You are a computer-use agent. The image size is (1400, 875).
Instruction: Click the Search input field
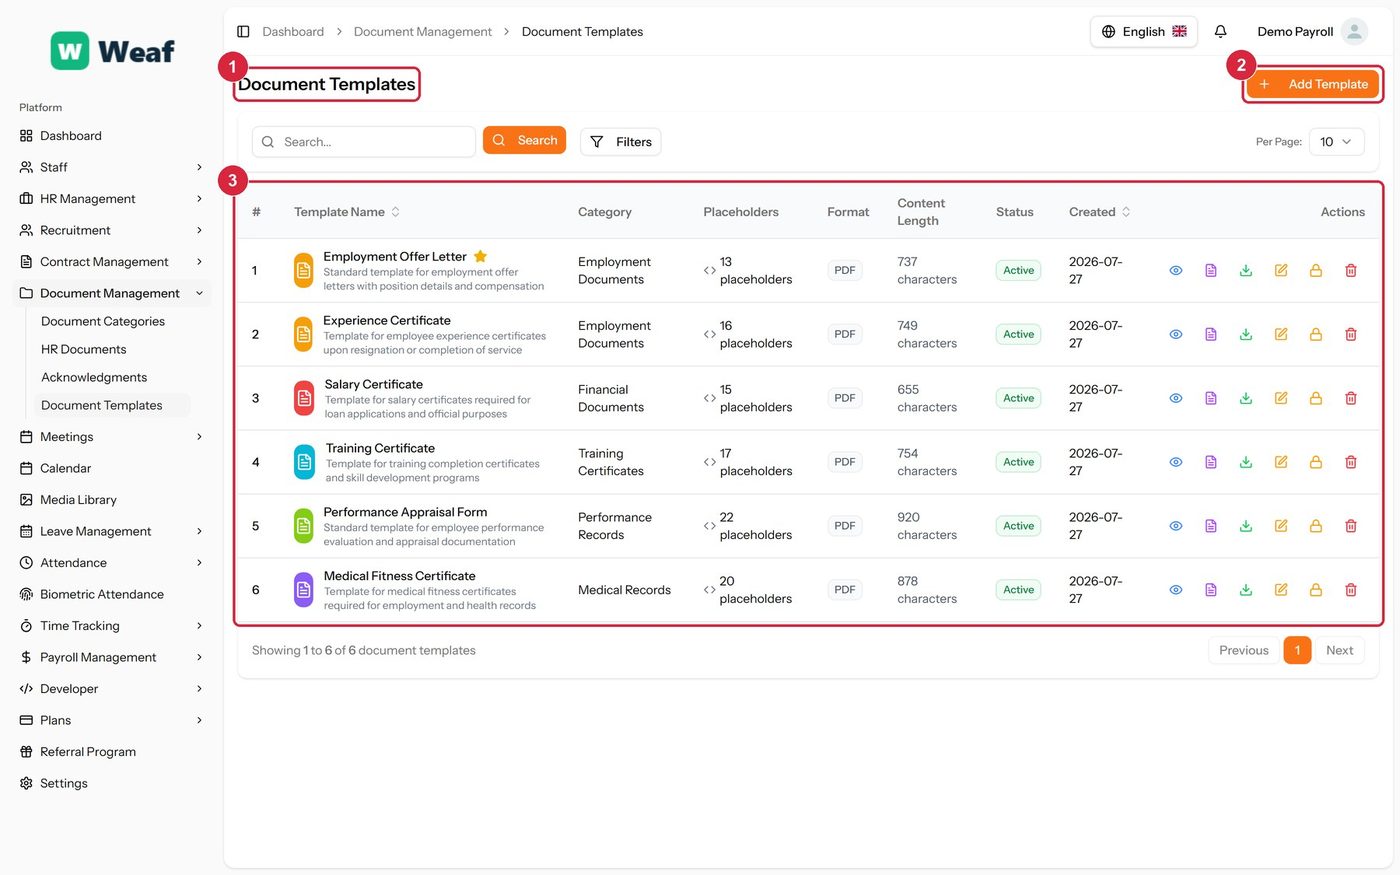pyautogui.click(x=364, y=142)
